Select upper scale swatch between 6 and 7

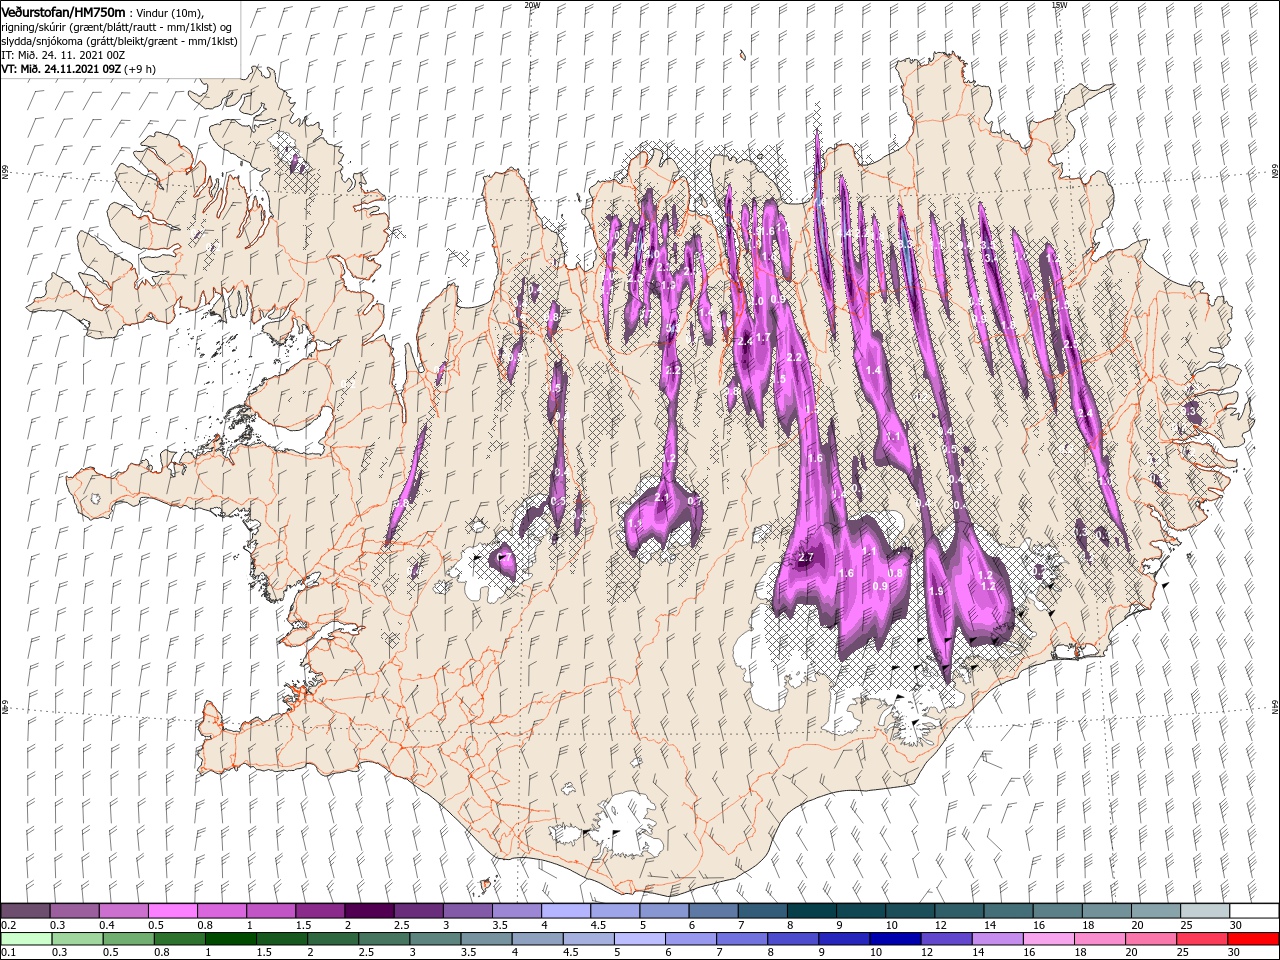[713, 910]
